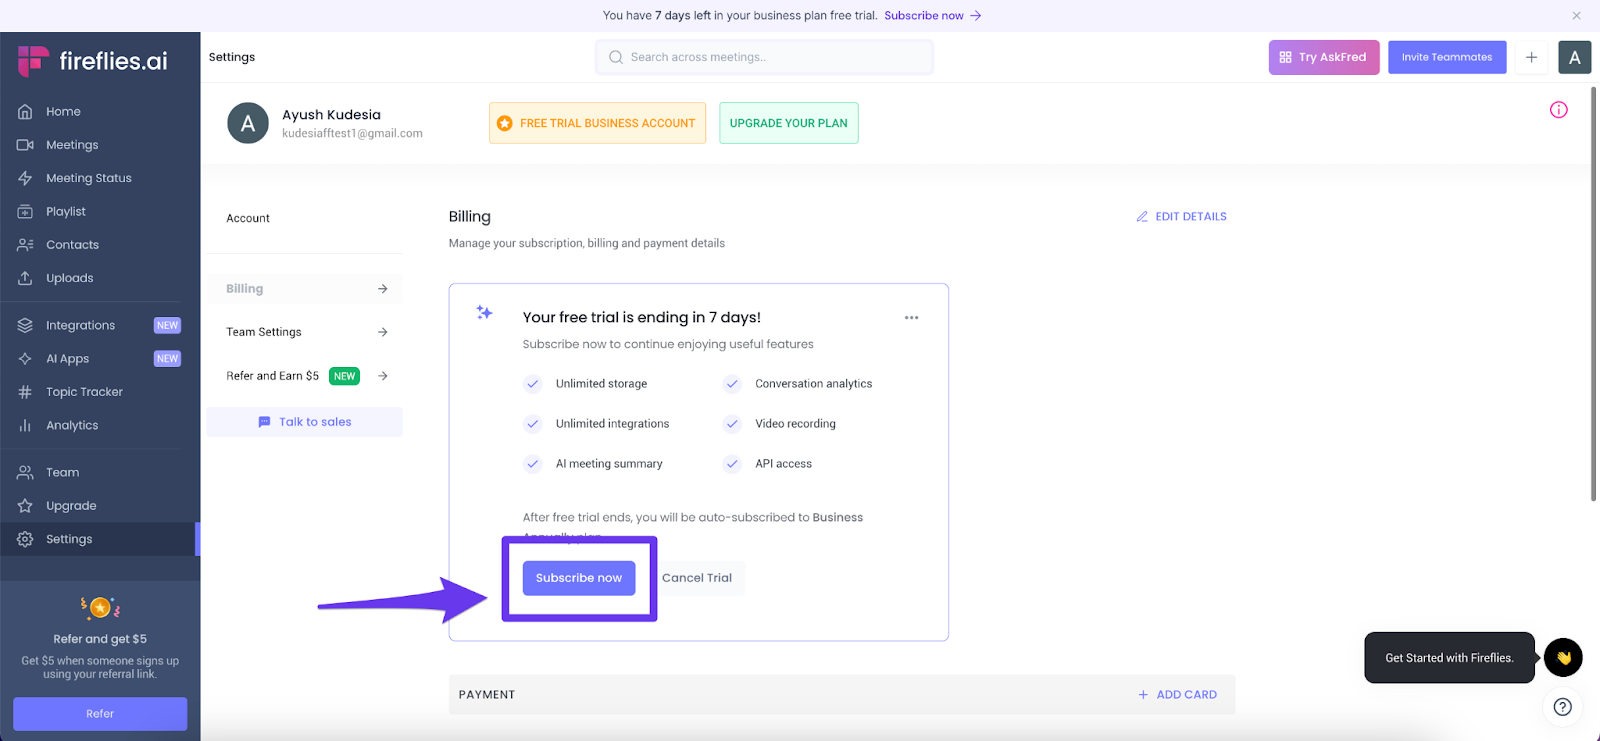Open Get Started with Fireflies tooltip

click(1449, 658)
